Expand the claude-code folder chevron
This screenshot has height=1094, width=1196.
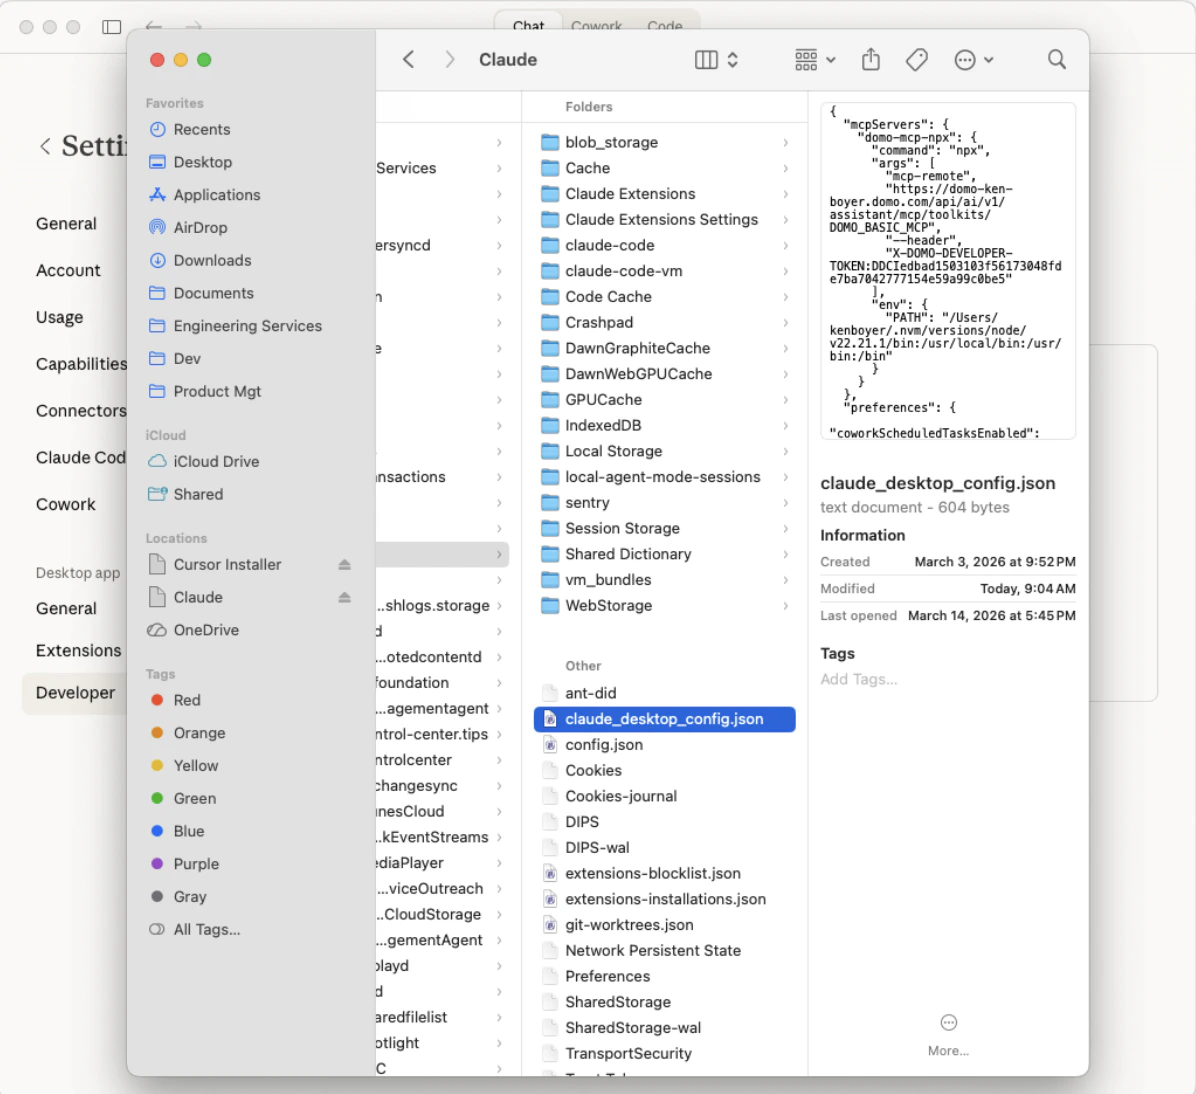(785, 246)
